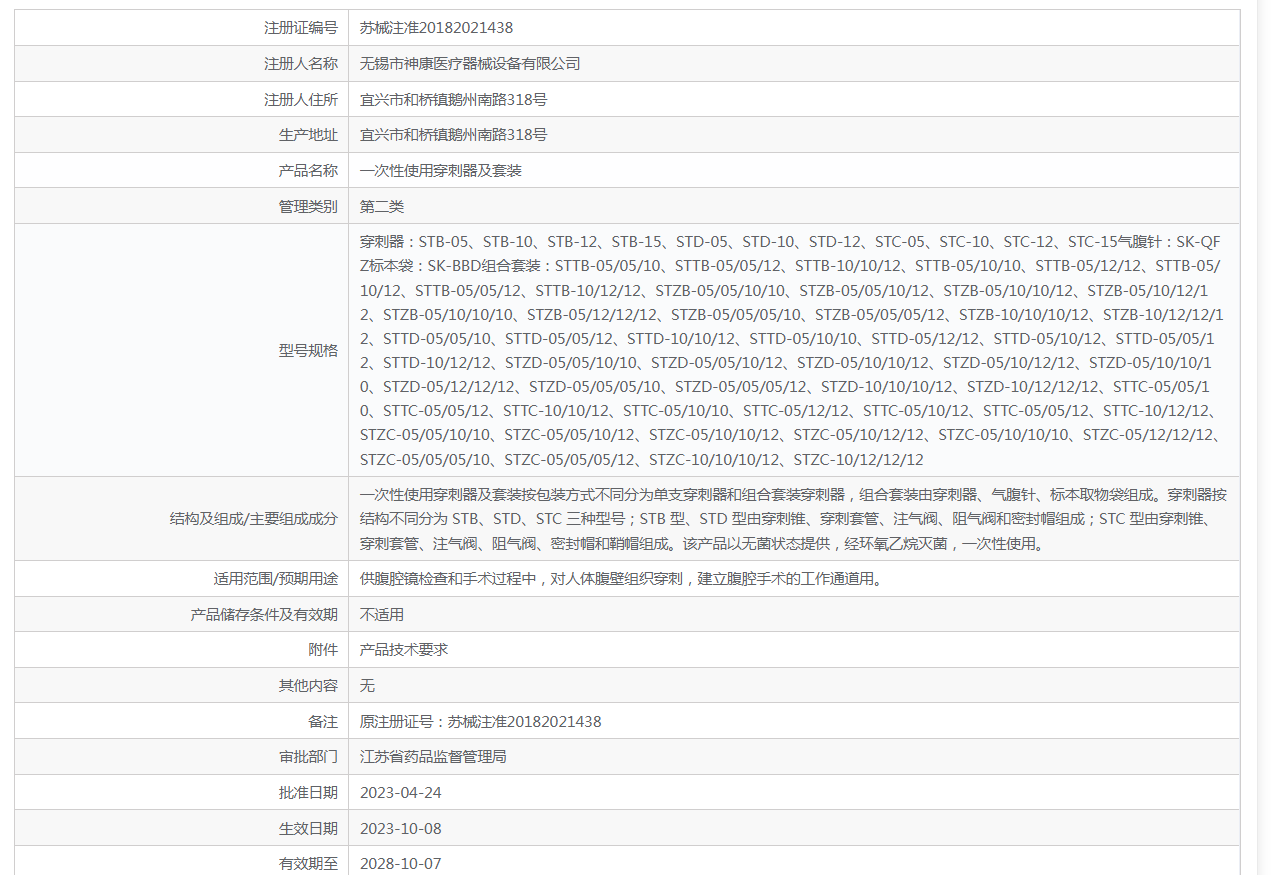Select company name 无锡市神康医疗器械设备有限公司
1279x875 pixels.
(470, 64)
